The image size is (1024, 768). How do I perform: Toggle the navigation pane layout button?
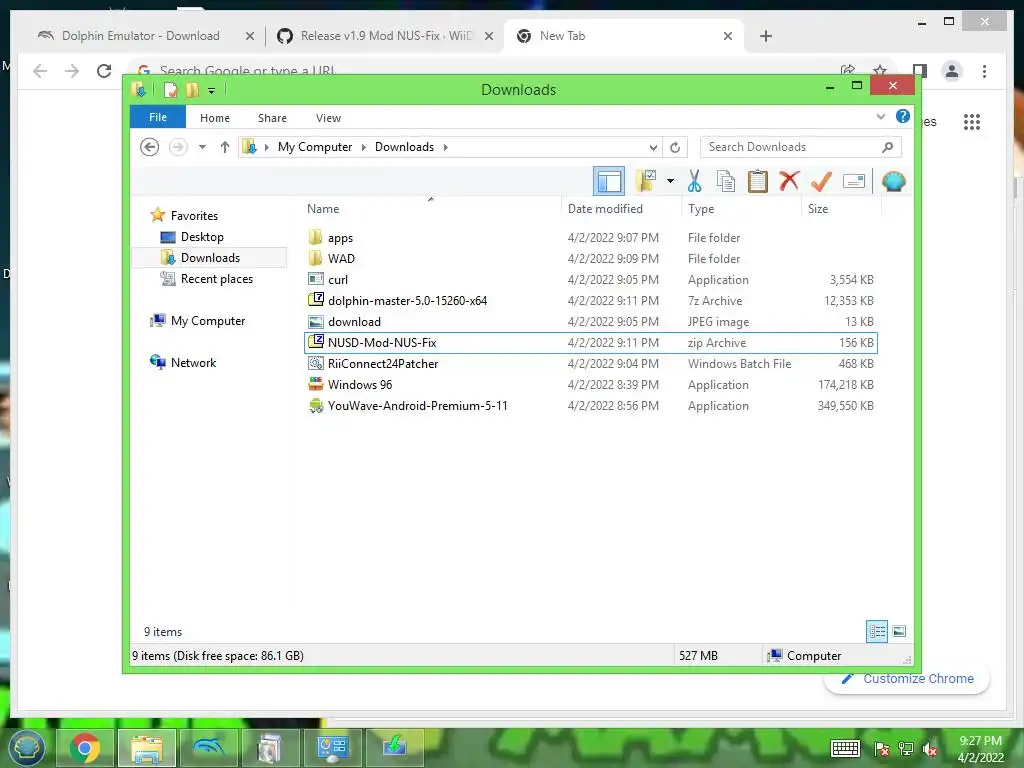click(609, 181)
